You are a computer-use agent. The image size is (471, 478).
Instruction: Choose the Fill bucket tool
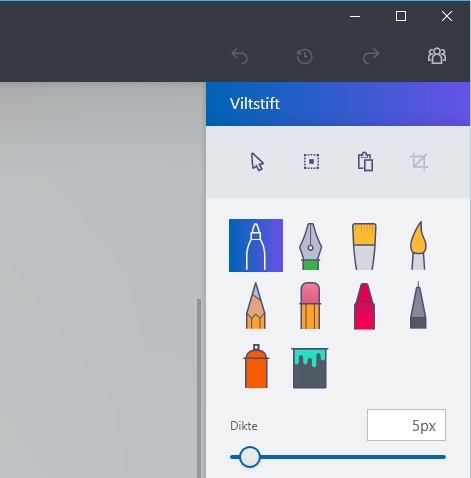coord(310,368)
